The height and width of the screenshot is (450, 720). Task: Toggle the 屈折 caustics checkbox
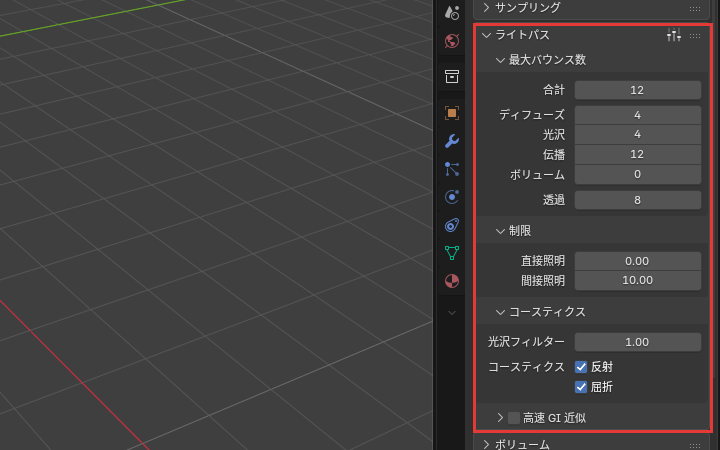581,387
